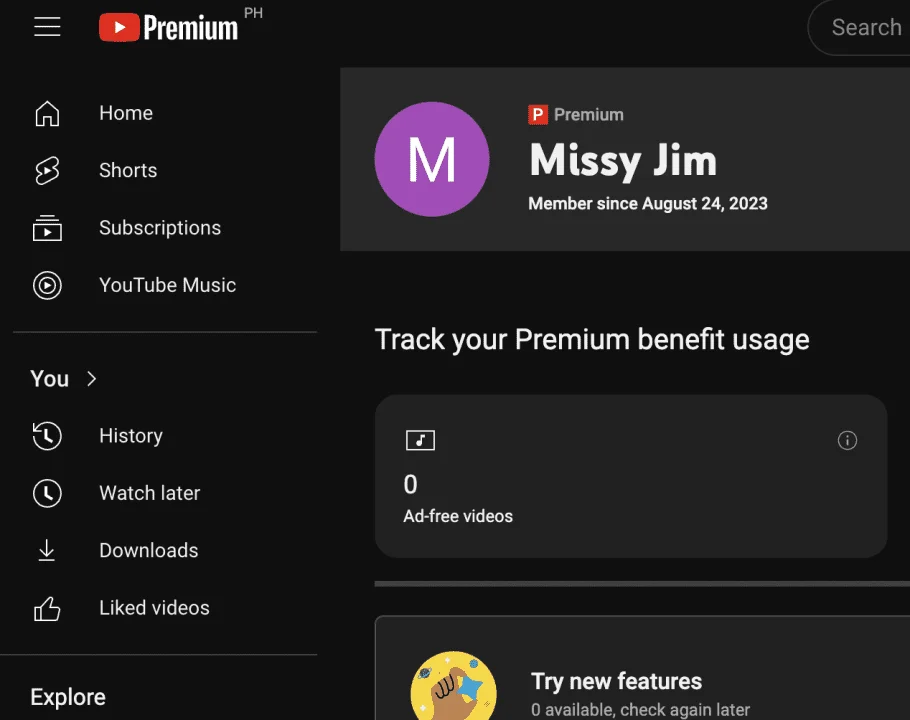The height and width of the screenshot is (720, 910).
Task: Click the PH country code label
Action: point(254,13)
